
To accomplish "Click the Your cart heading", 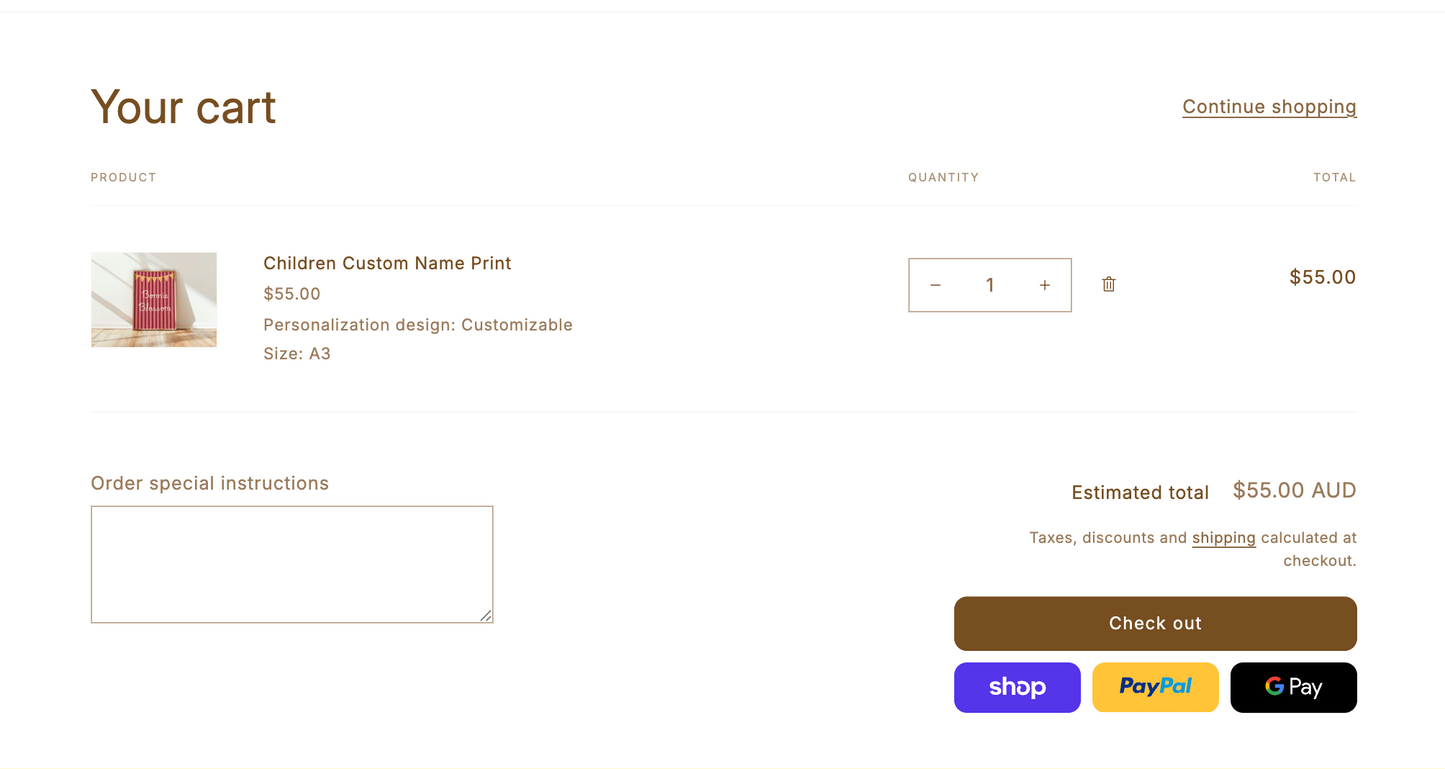I will click(x=183, y=107).
